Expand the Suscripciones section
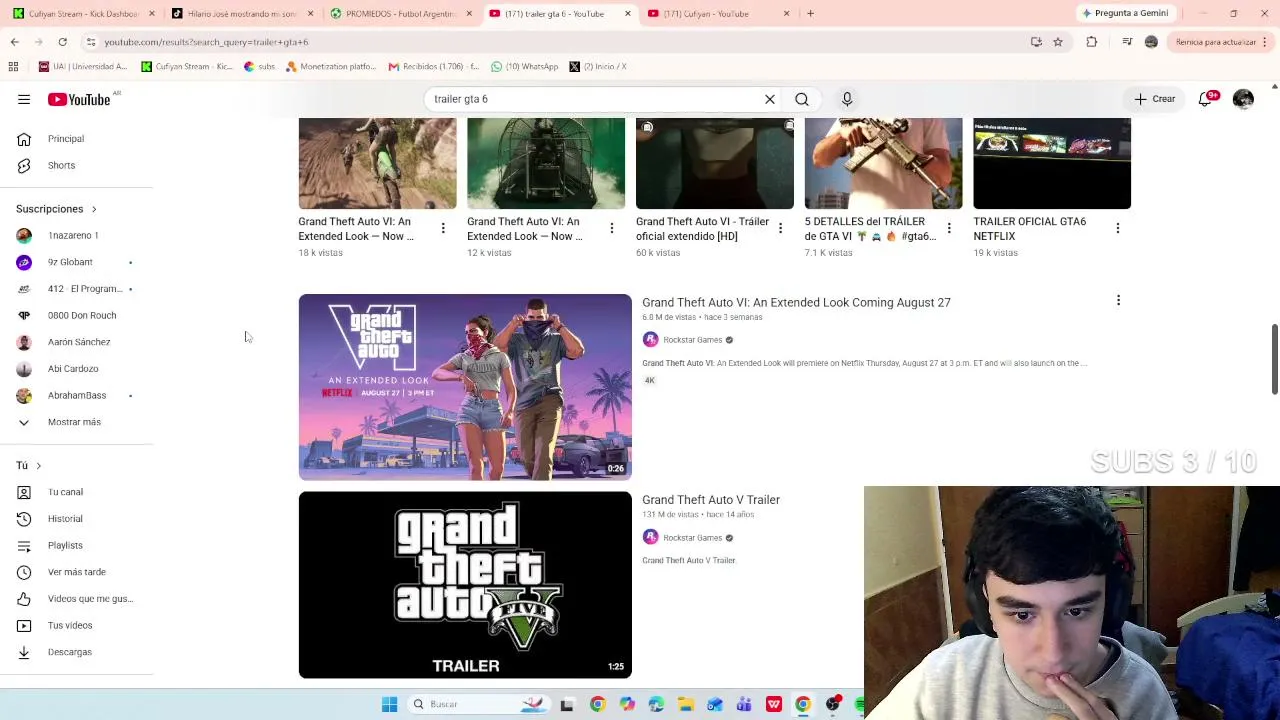The height and width of the screenshot is (720, 1280). (x=56, y=209)
